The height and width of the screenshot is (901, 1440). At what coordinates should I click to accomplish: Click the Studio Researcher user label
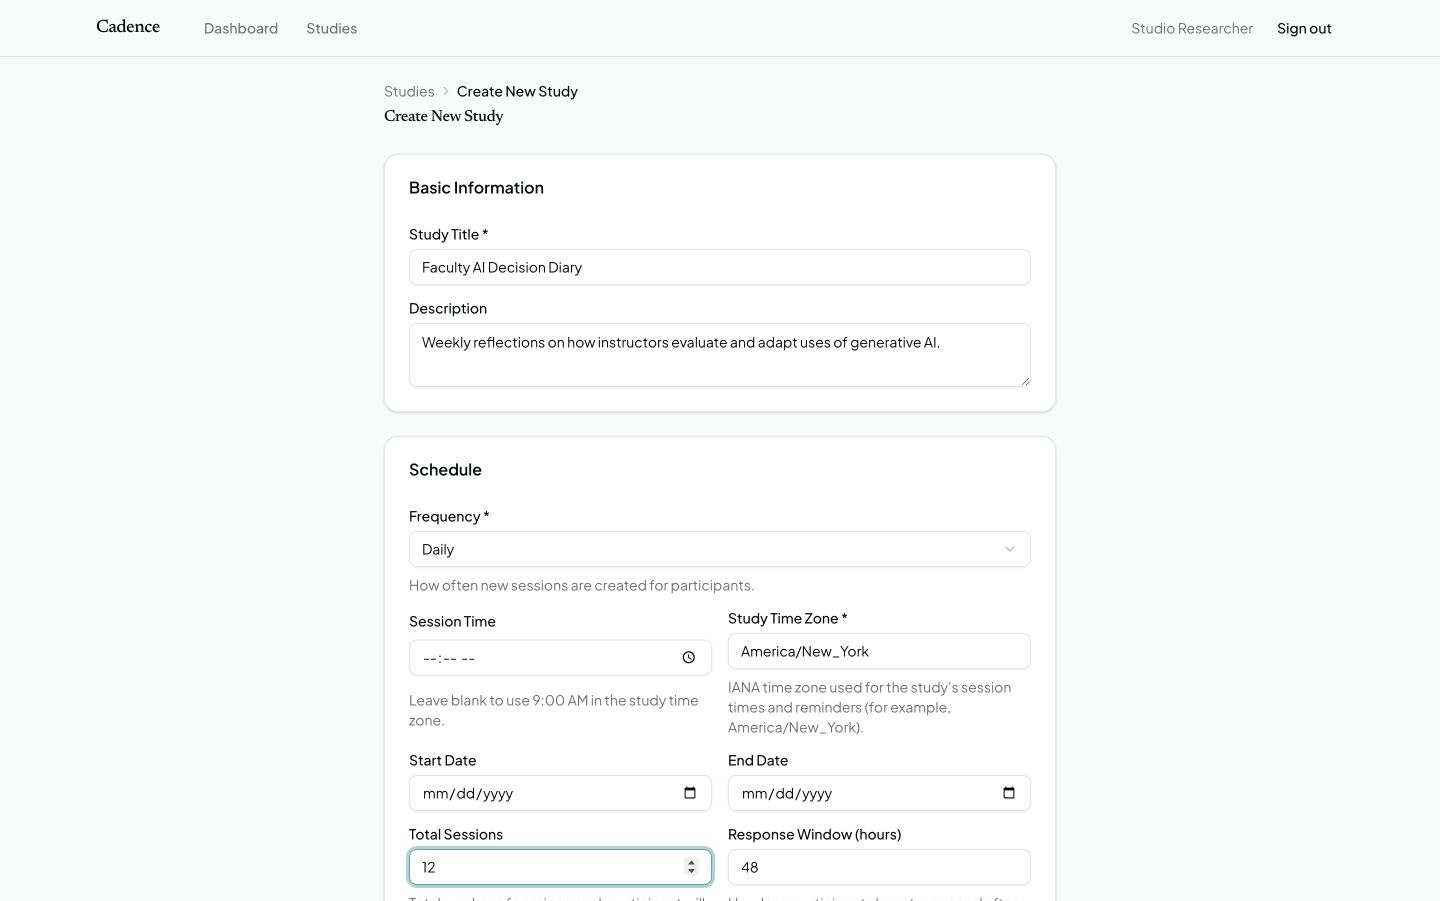click(x=1192, y=28)
